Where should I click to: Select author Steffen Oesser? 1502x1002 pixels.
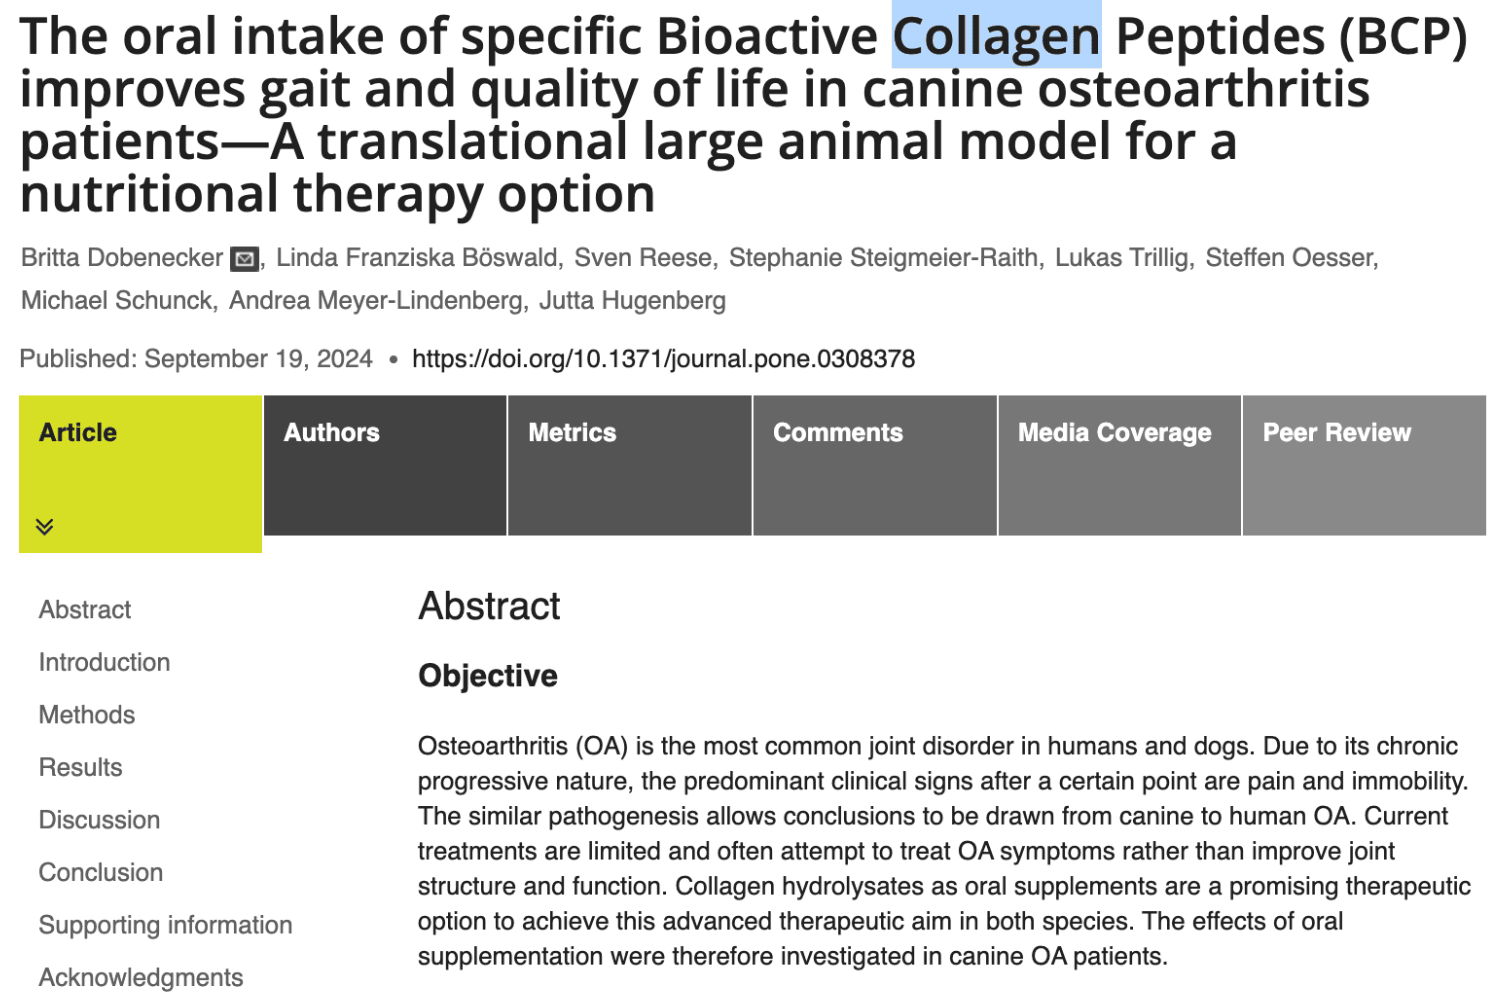click(x=1289, y=258)
